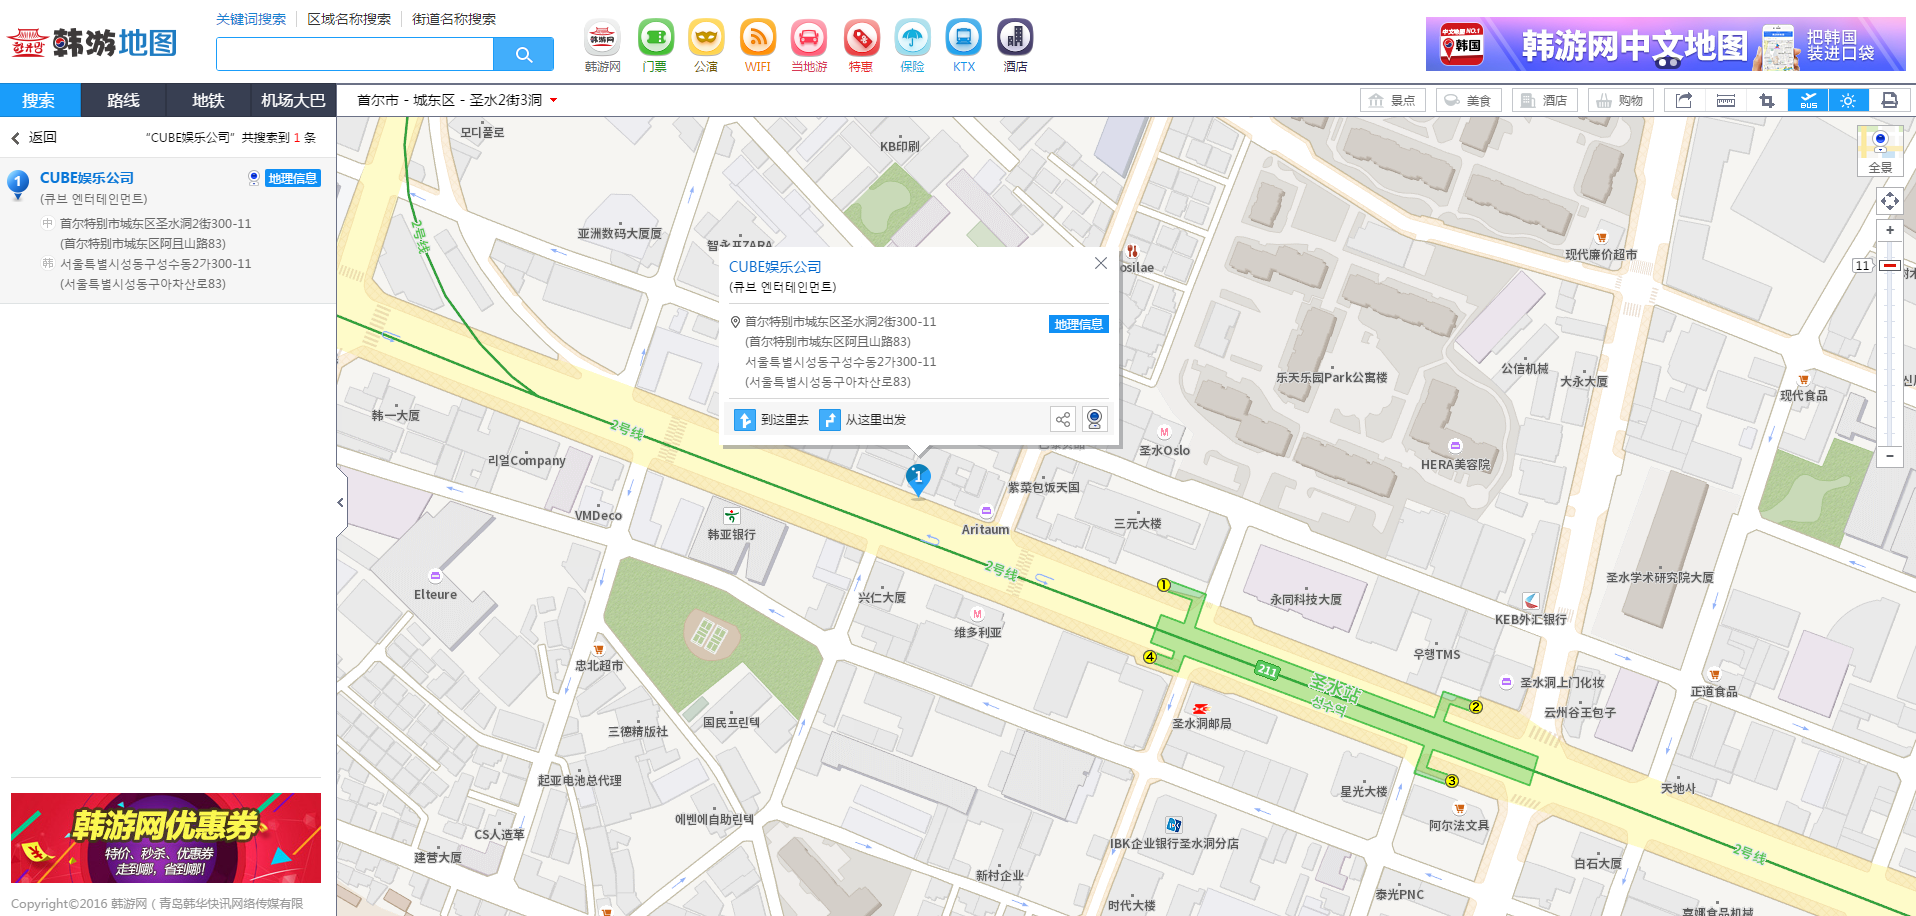Select the crop screenshot tool
Viewport: 1916px width, 916px height.
[1767, 100]
